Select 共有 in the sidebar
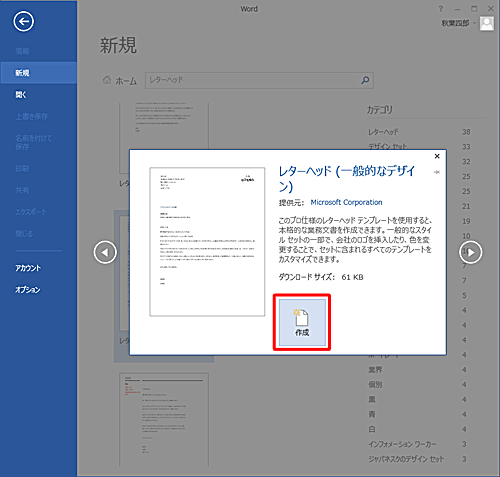Viewport: 500px width, 477px height. (39, 190)
